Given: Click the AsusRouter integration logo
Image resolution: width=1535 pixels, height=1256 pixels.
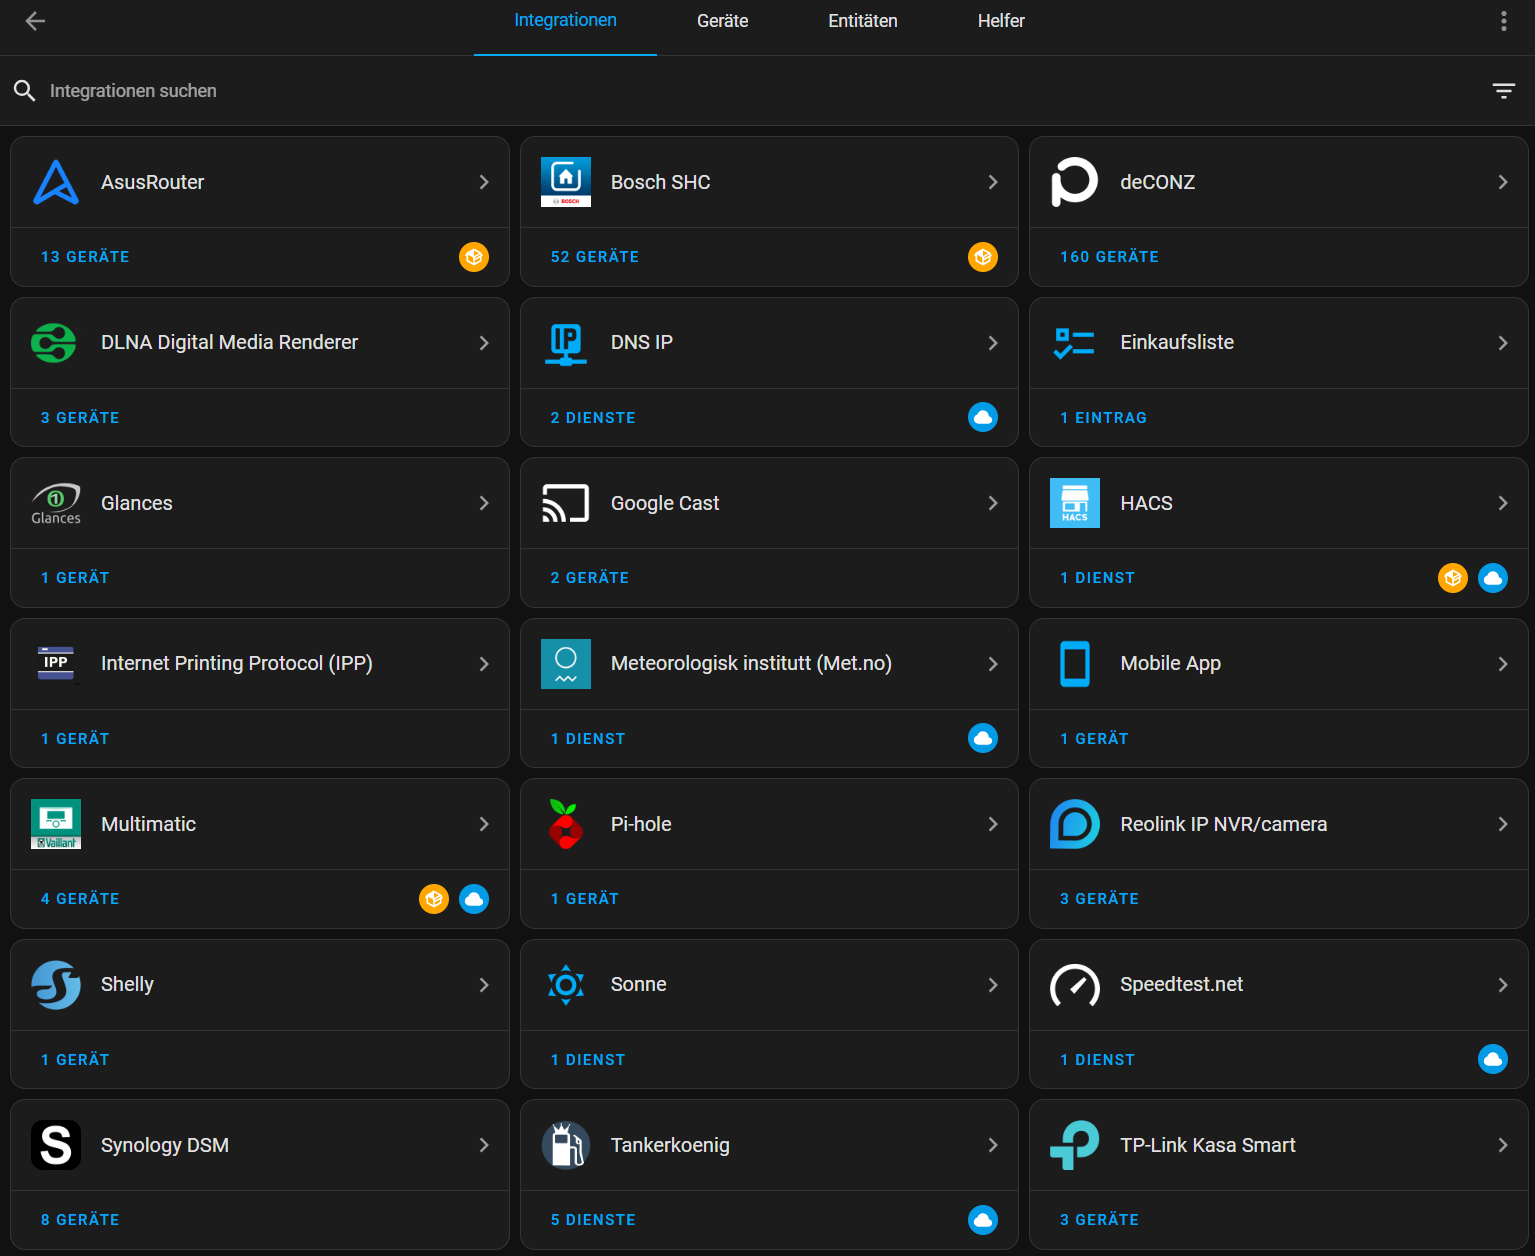Looking at the screenshot, I should [56, 182].
